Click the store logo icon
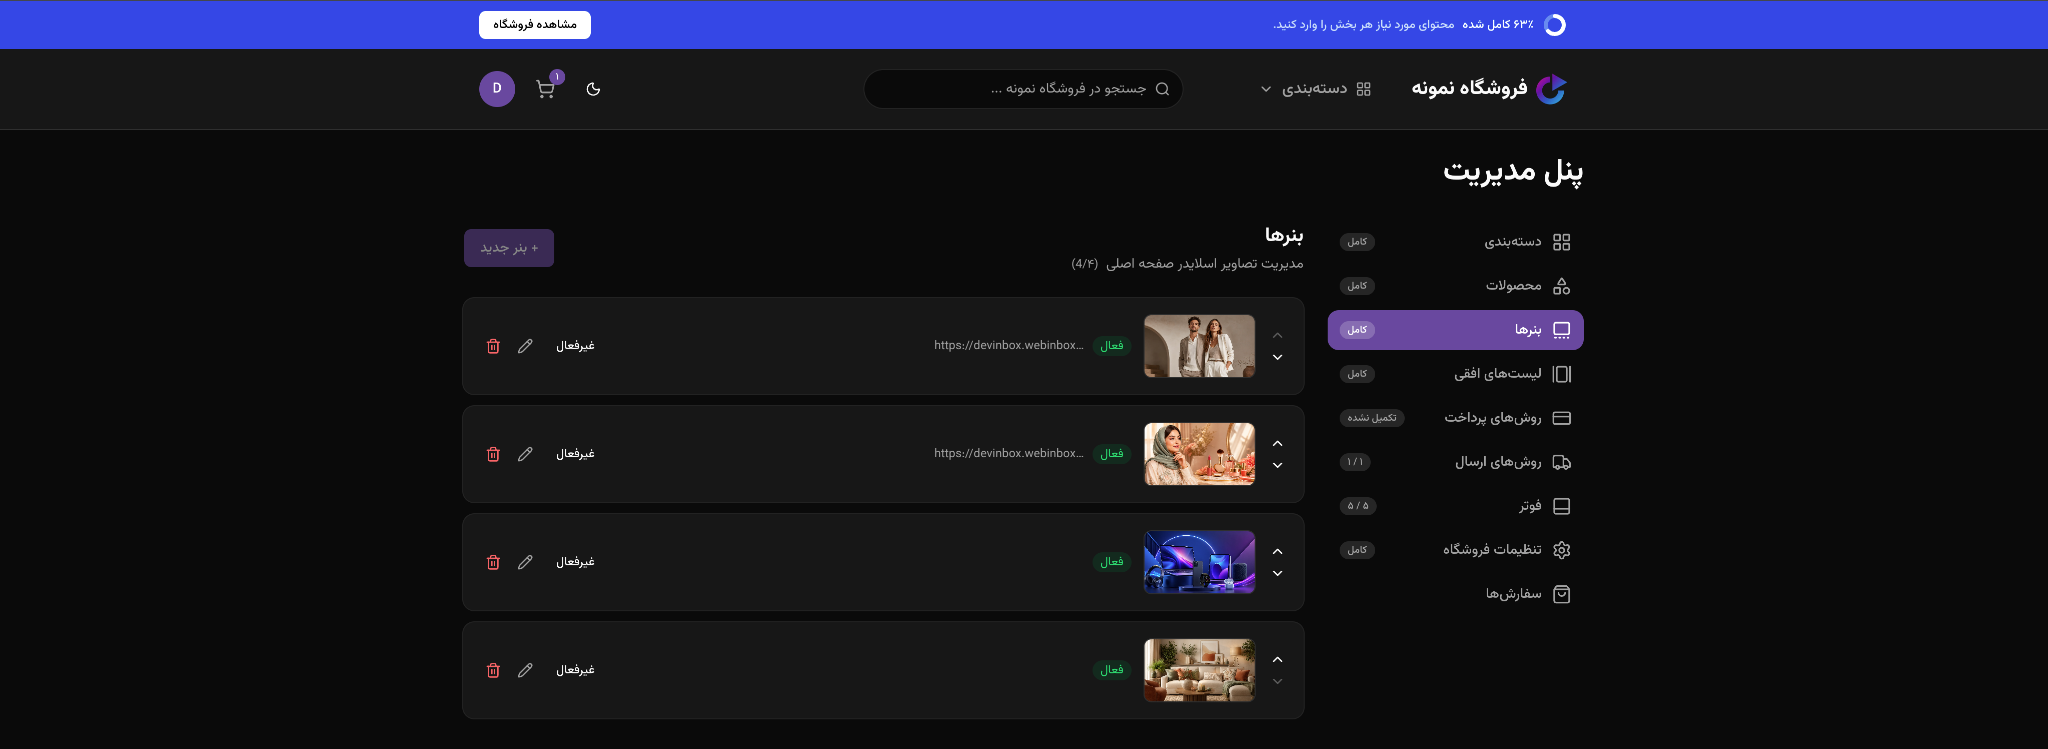The height and width of the screenshot is (749, 2048). pos(1551,89)
